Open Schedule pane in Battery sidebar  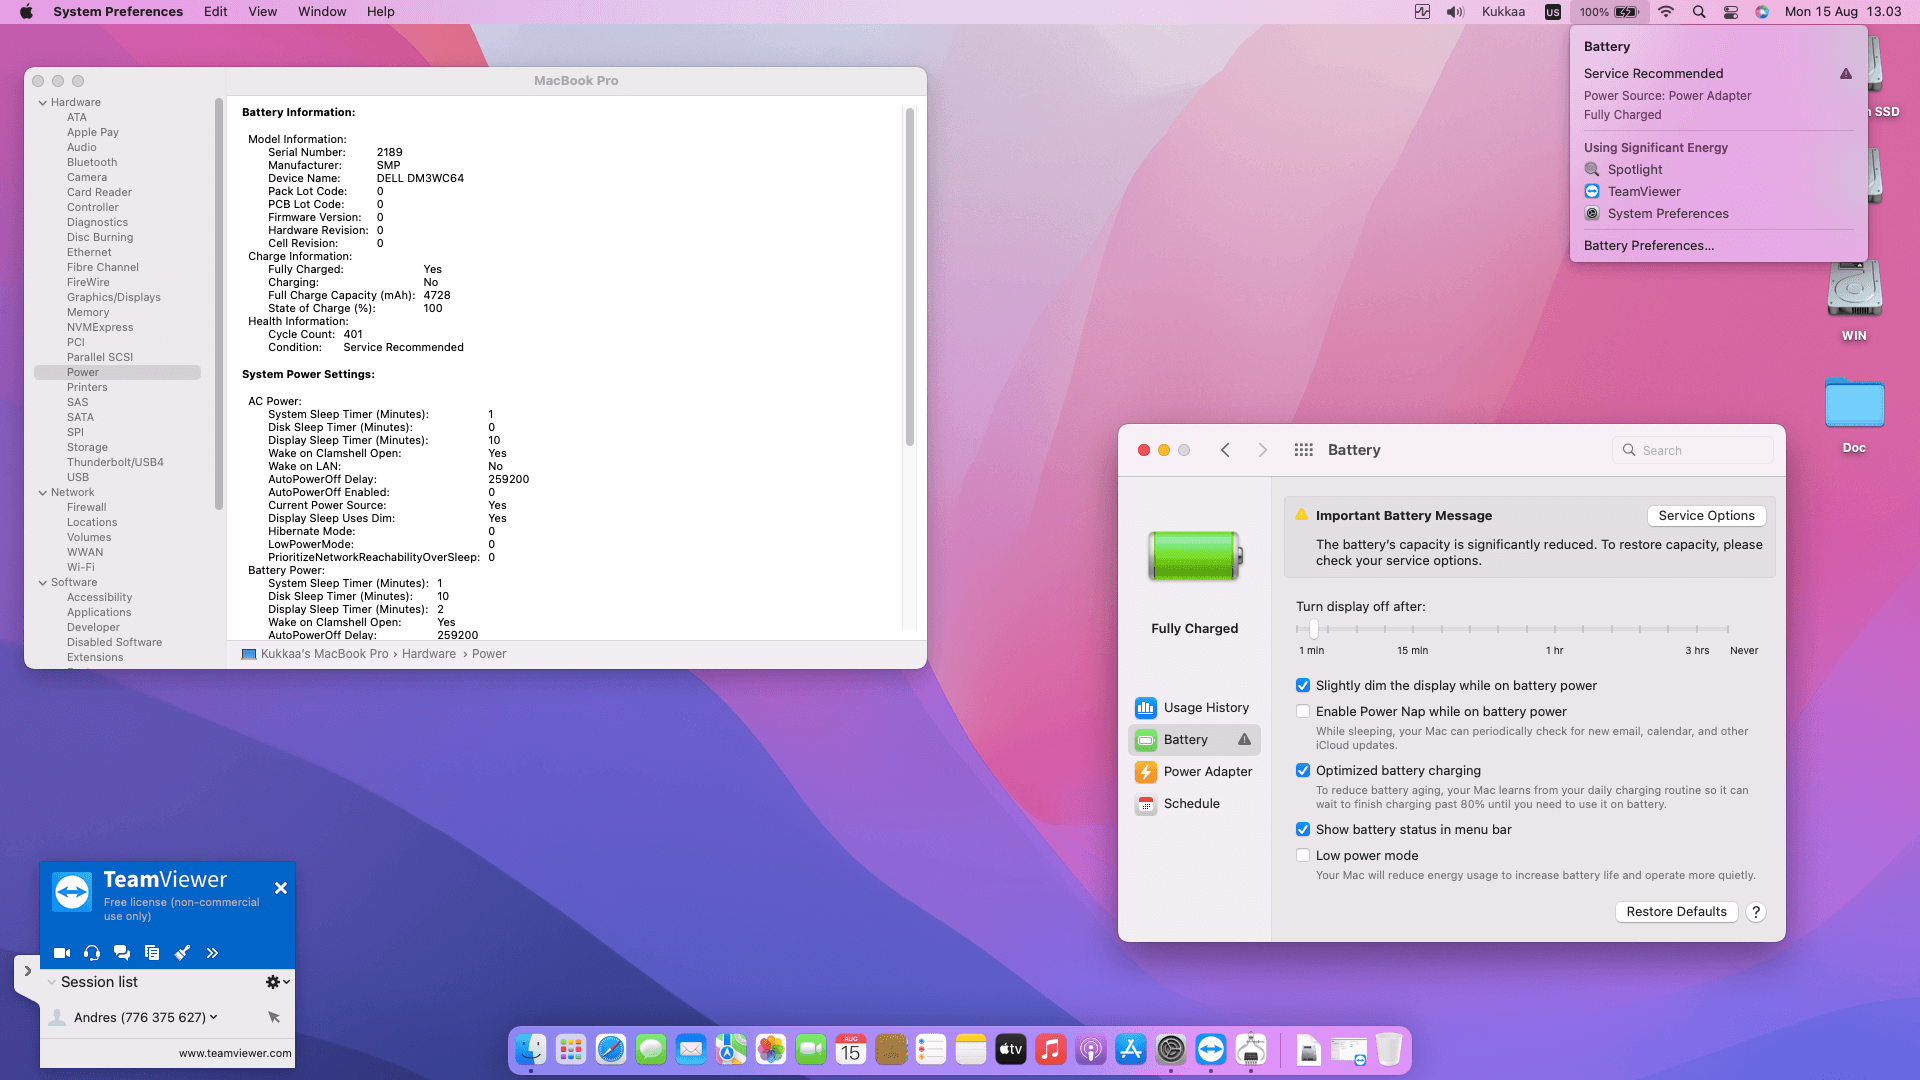pos(1191,804)
